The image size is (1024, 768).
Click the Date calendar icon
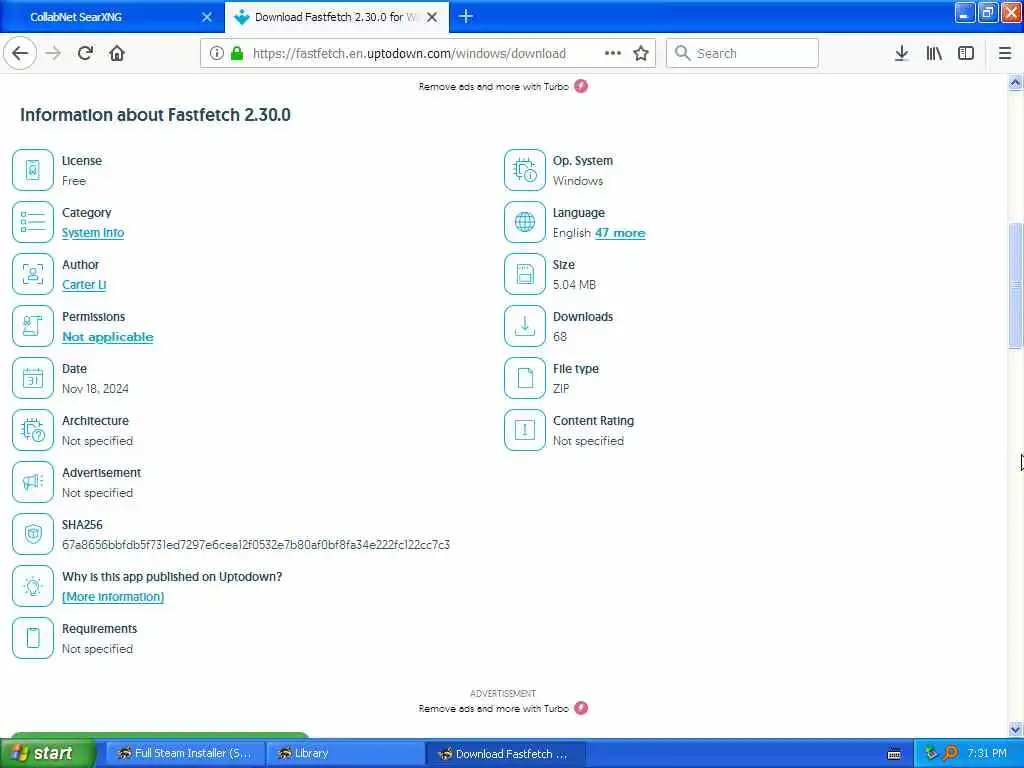click(x=33, y=377)
